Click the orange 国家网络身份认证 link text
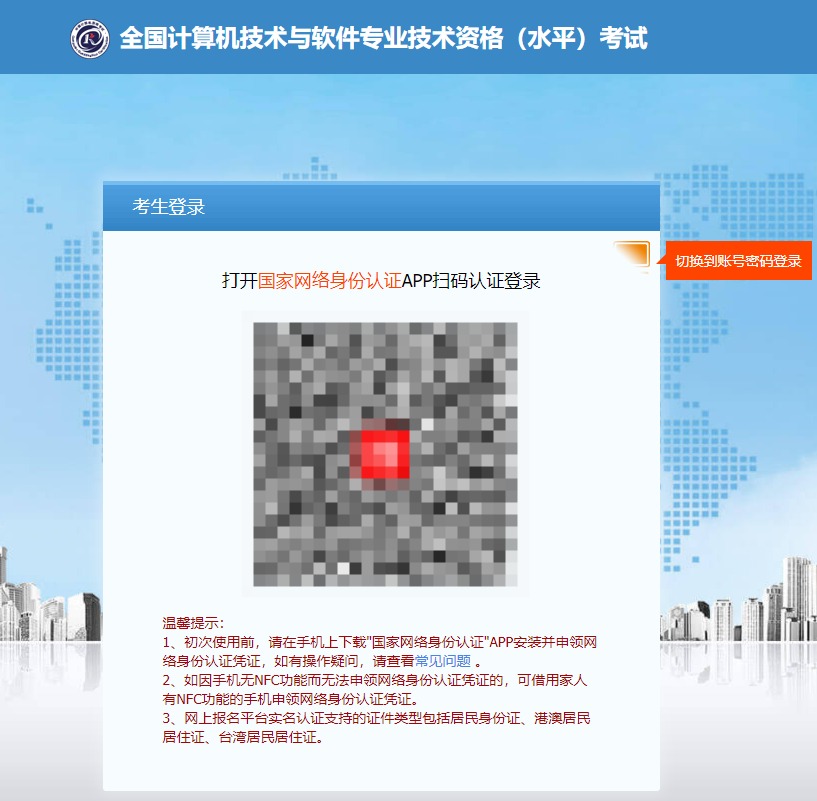The height and width of the screenshot is (801, 817). [329, 280]
